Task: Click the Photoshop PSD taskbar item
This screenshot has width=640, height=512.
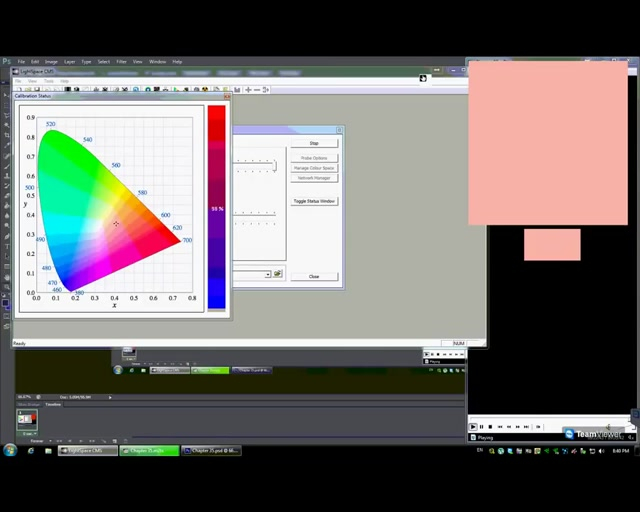Action: (212, 451)
